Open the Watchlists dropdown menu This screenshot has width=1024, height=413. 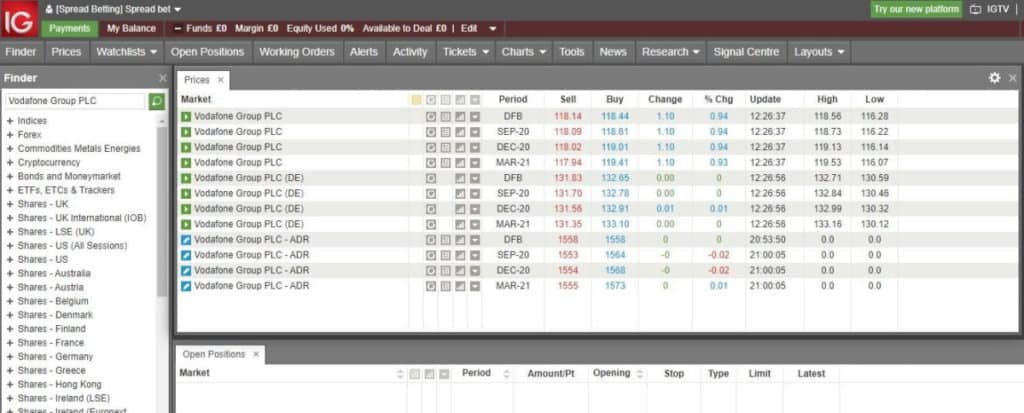(x=127, y=52)
